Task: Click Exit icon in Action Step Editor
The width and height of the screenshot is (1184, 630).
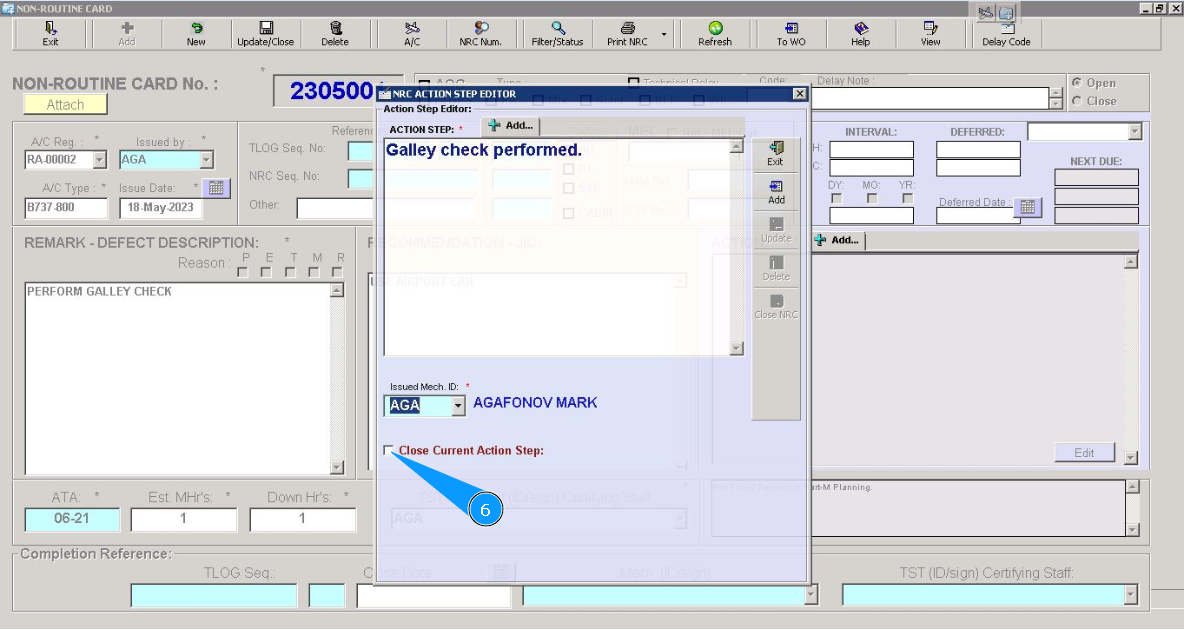Action: [775, 148]
